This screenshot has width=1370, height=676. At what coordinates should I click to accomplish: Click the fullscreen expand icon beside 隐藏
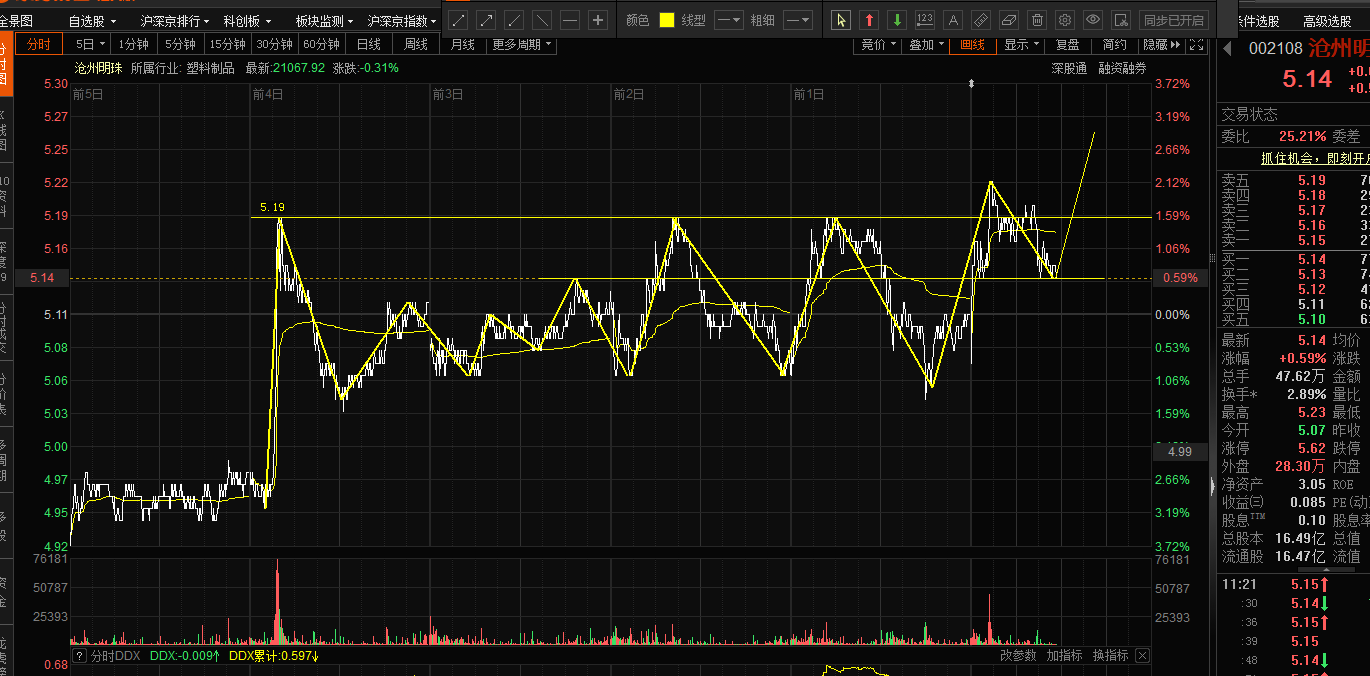(1196, 44)
